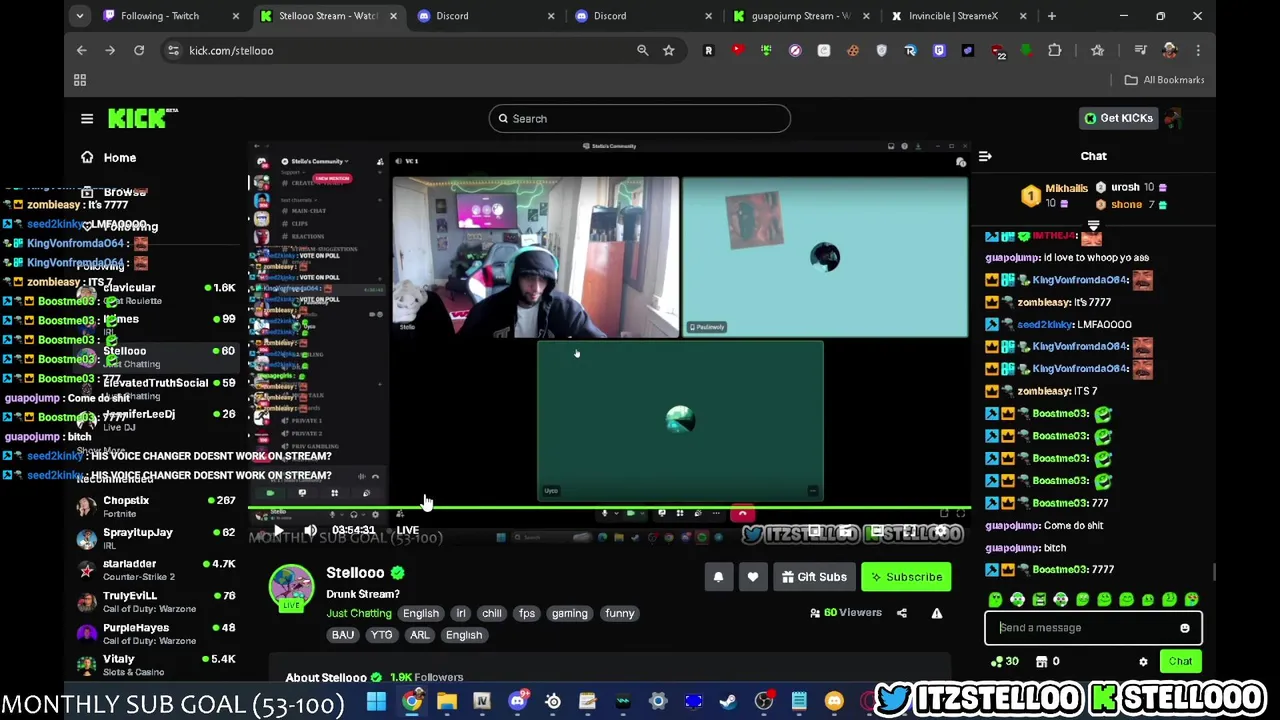Image resolution: width=1280 pixels, height=720 pixels.
Task: Open the tab search dropdown arrow
Action: tap(80, 16)
